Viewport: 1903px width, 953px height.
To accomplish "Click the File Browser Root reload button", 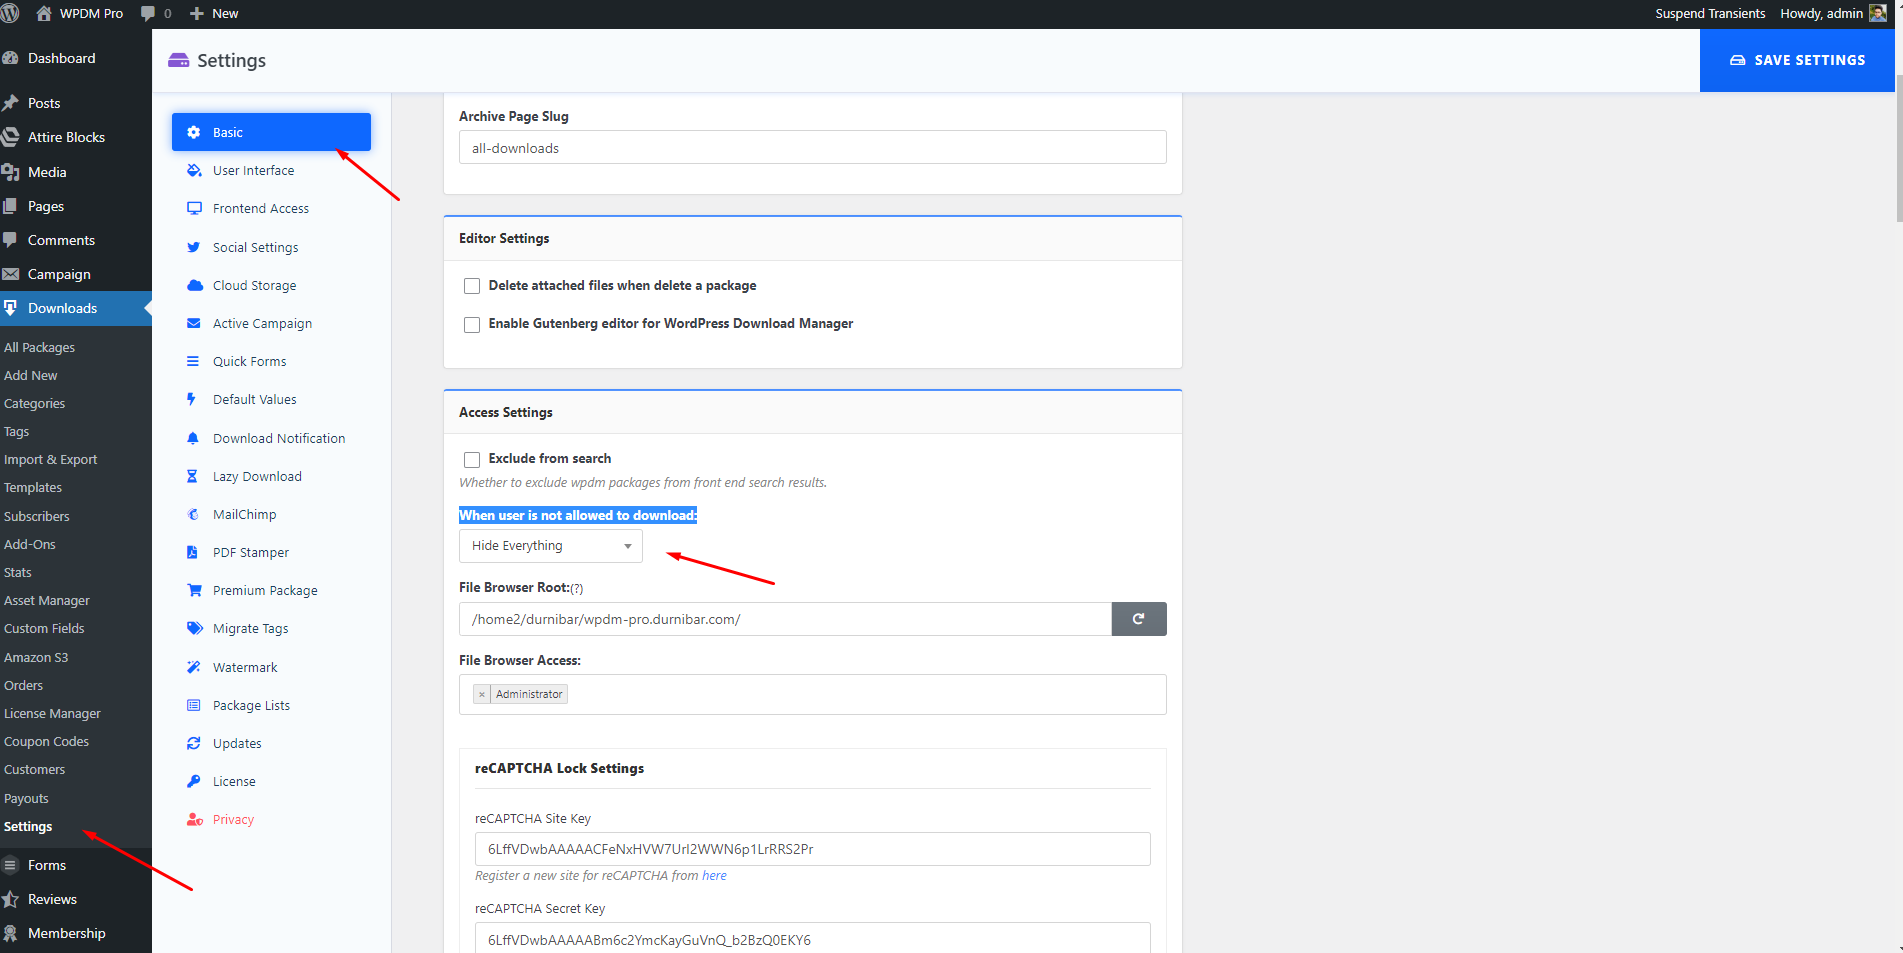I will point(1139,619).
